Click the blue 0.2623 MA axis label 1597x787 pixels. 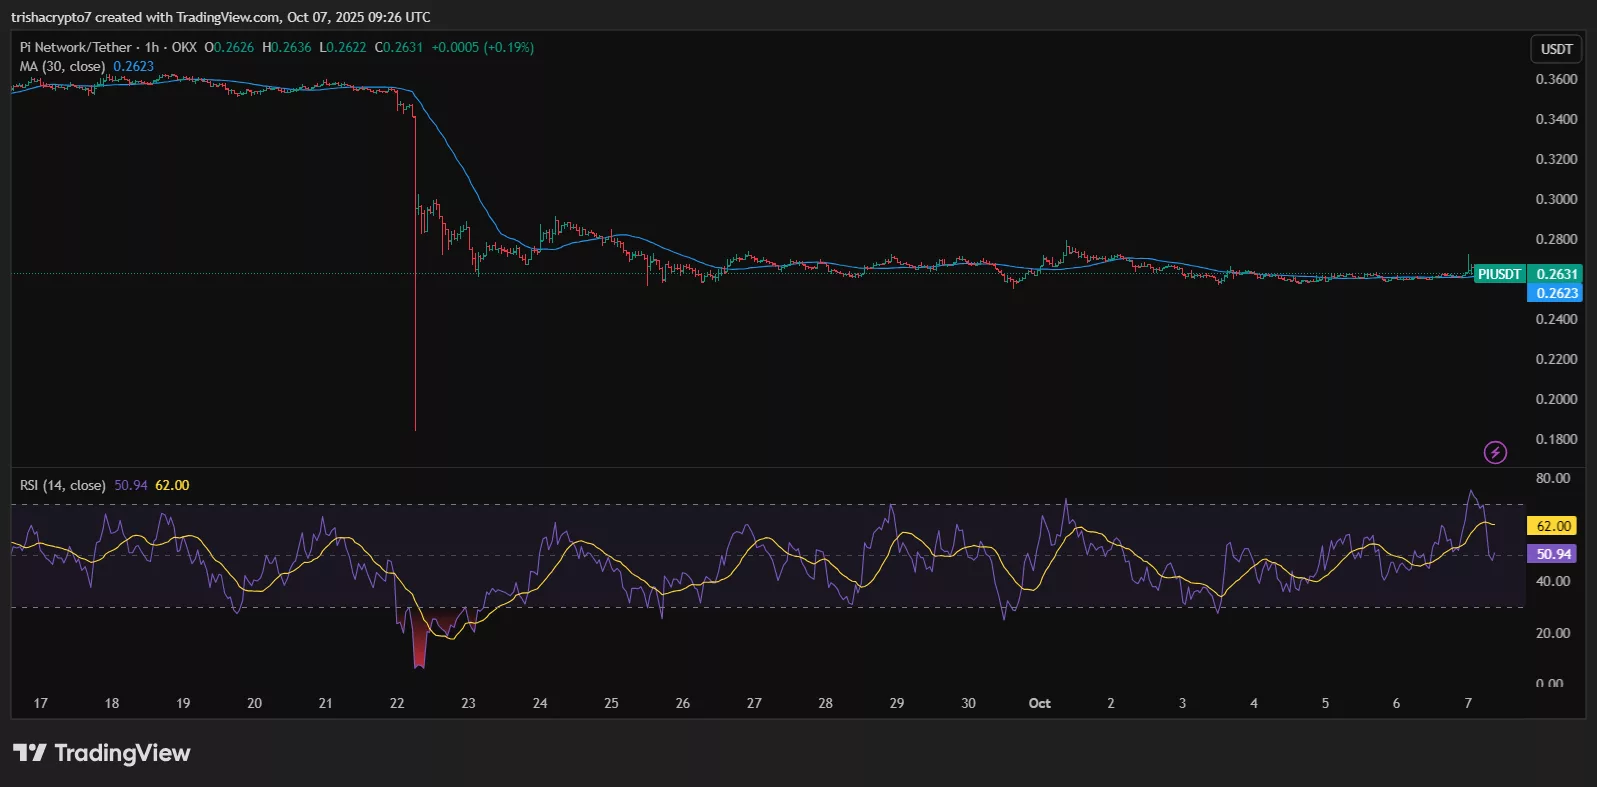1556,293
